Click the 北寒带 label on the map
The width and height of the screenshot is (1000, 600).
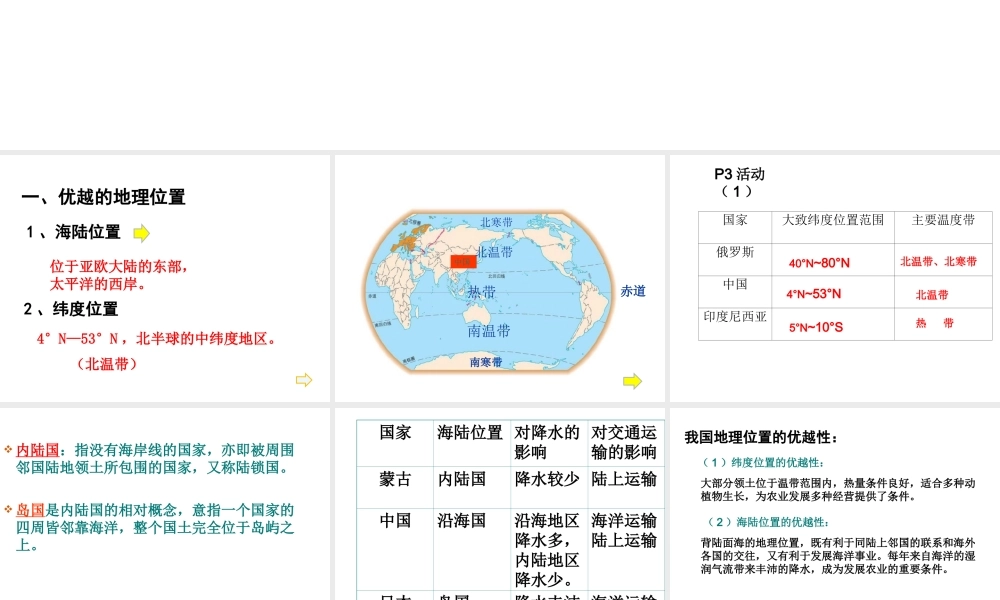point(496,223)
